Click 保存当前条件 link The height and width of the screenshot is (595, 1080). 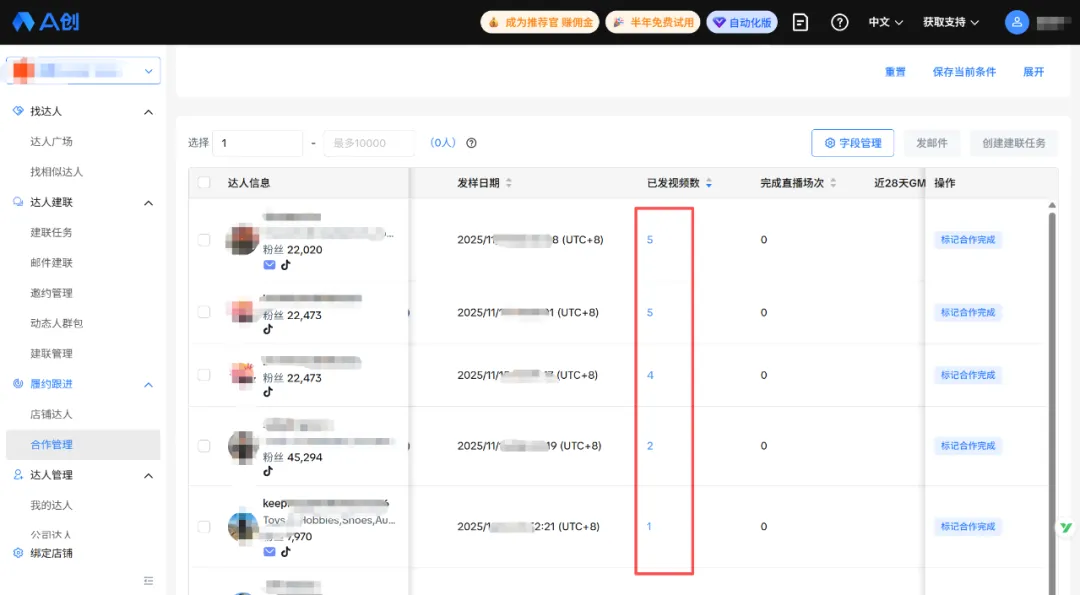(964, 72)
